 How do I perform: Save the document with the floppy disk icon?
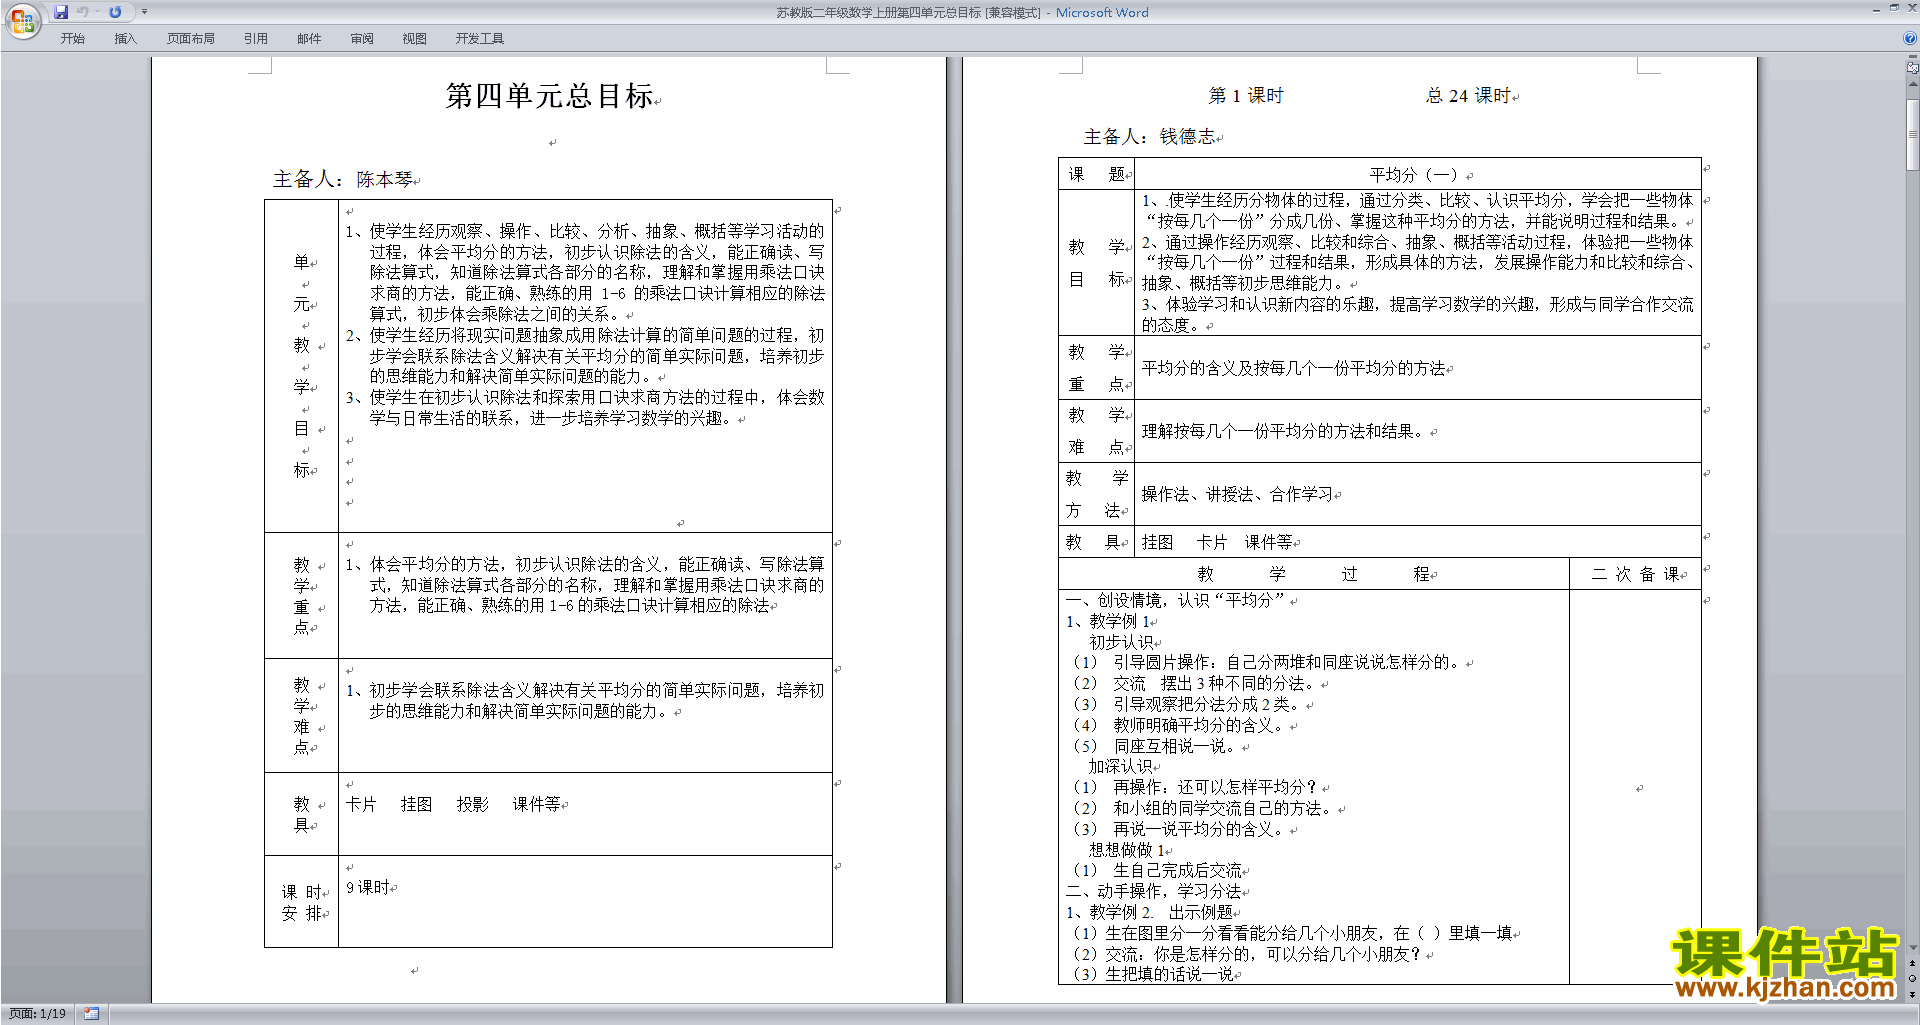[x=61, y=12]
